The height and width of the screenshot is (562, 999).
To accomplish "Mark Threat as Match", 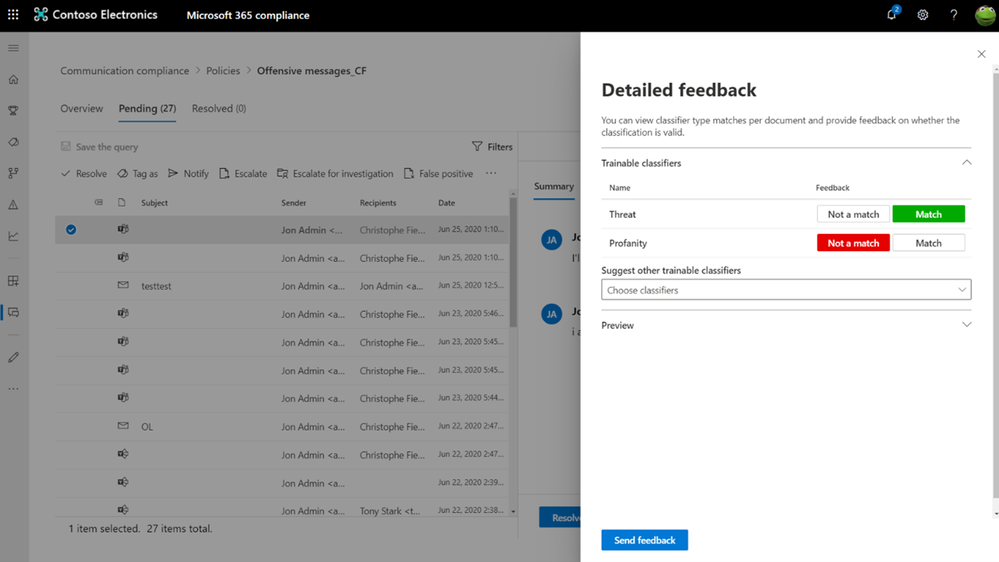I will (x=928, y=214).
